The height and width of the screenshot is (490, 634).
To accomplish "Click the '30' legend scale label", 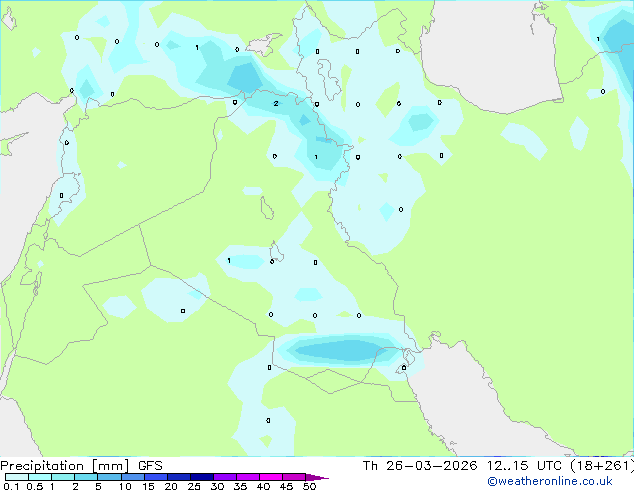I will point(217,486).
